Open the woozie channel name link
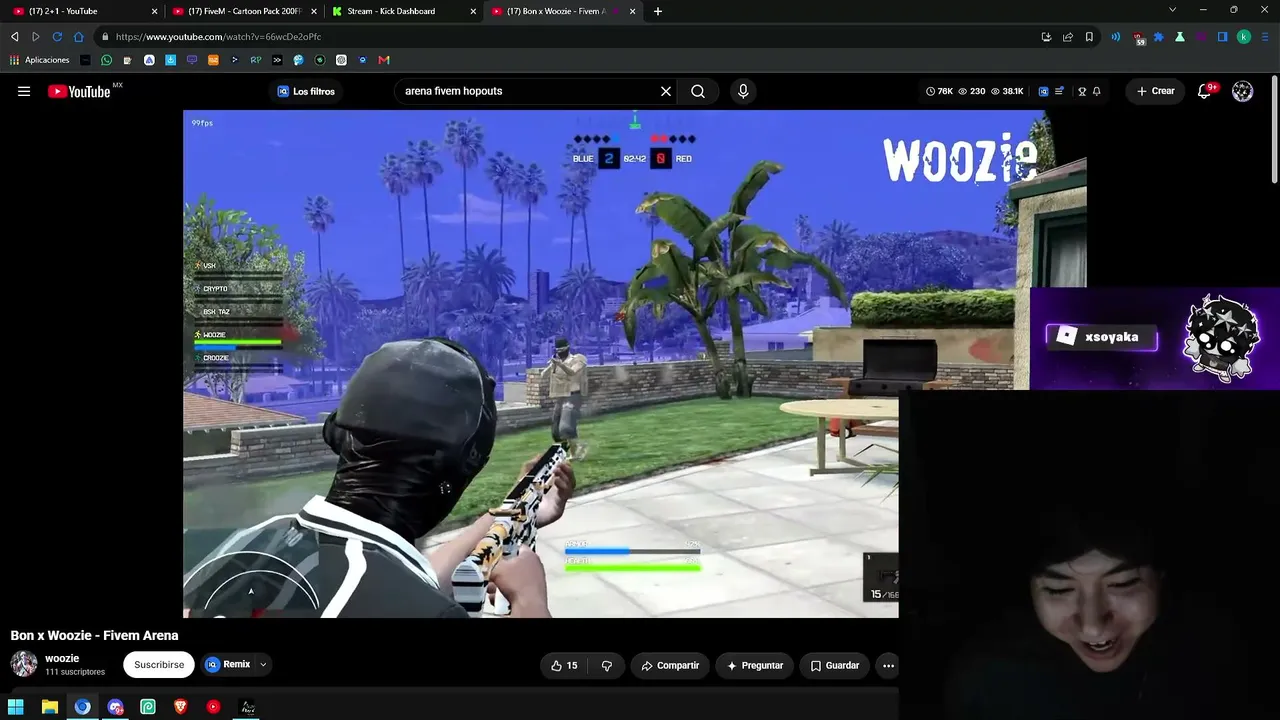The image size is (1280, 720). (62, 659)
